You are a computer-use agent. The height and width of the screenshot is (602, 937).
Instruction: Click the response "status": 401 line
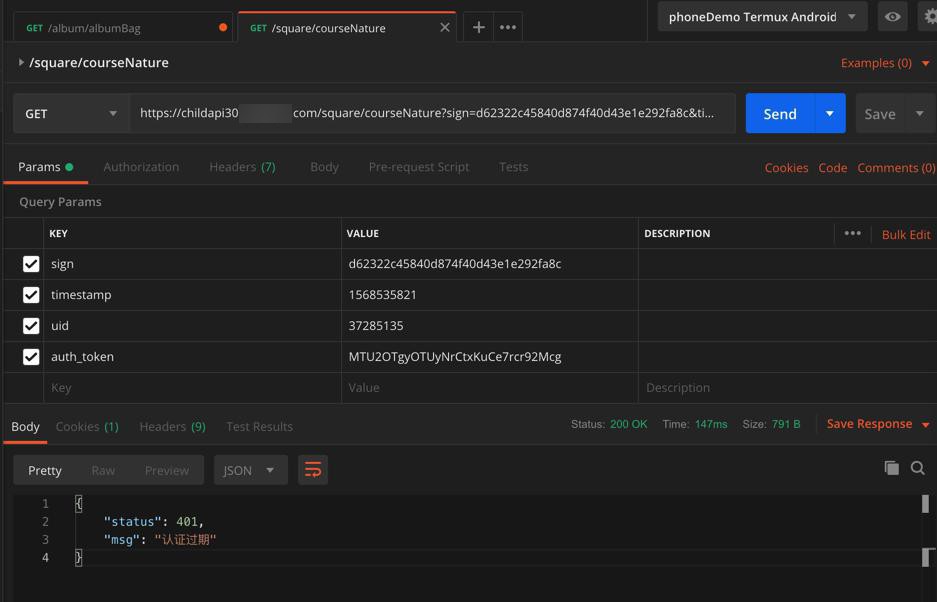(x=154, y=521)
